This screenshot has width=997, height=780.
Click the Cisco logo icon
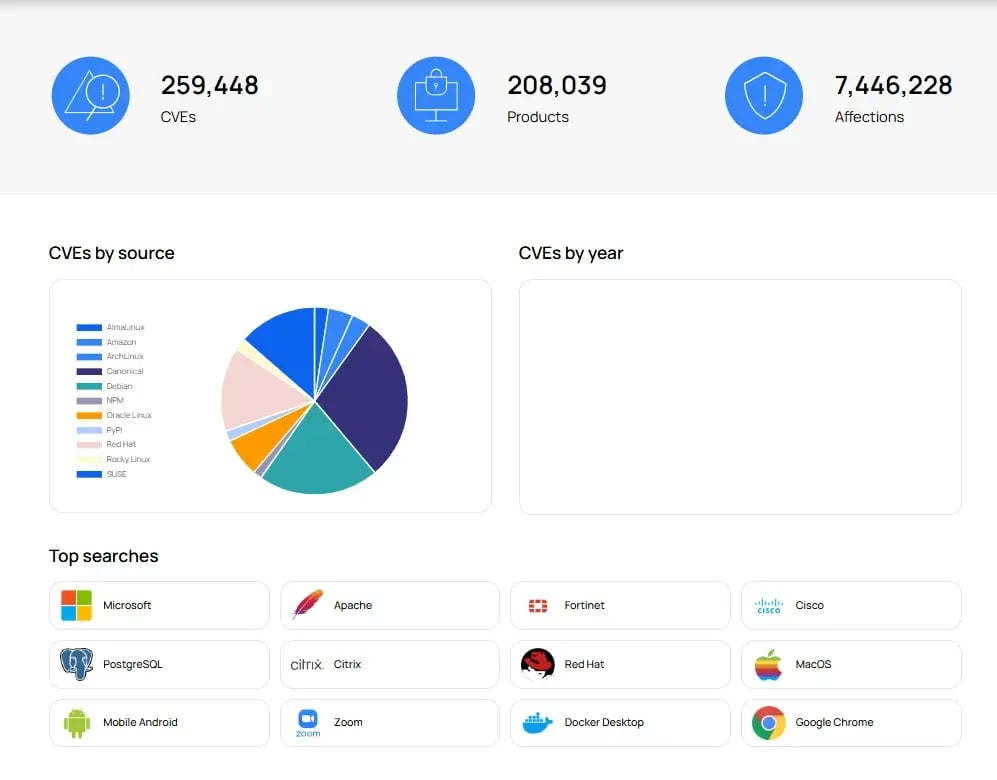click(768, 605)
